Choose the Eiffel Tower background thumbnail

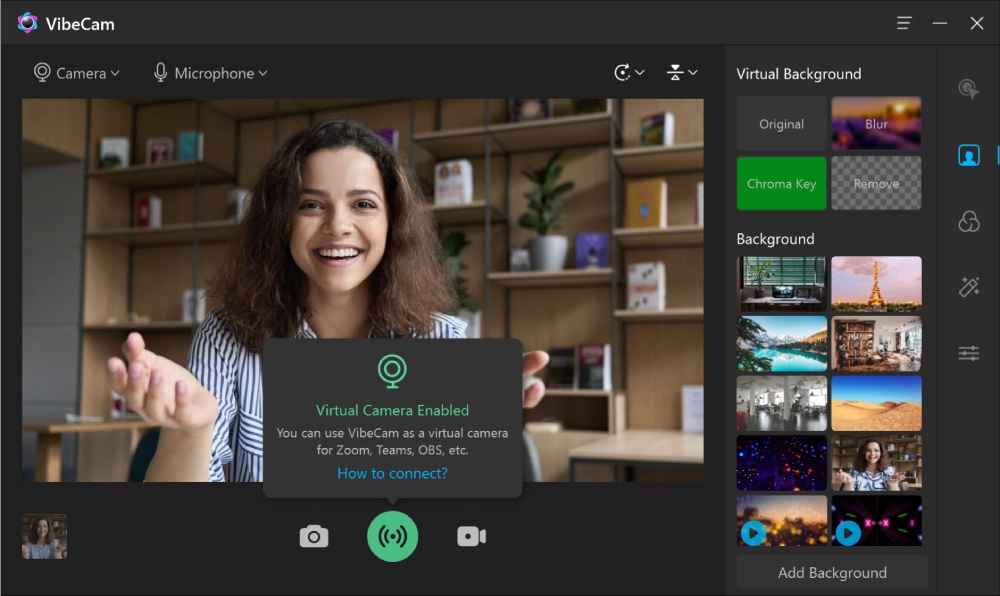click(x=876, y=284)
